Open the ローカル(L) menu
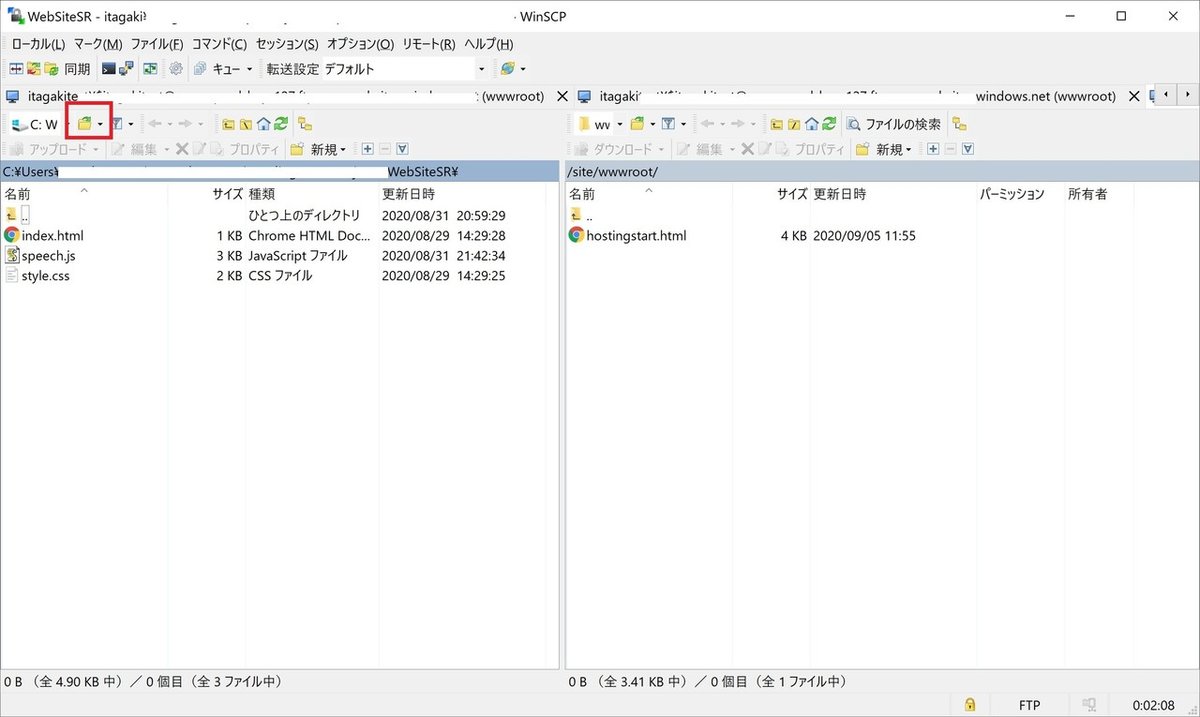The height and width of the screenshot is (717, 1200). [x=38, y=44]
